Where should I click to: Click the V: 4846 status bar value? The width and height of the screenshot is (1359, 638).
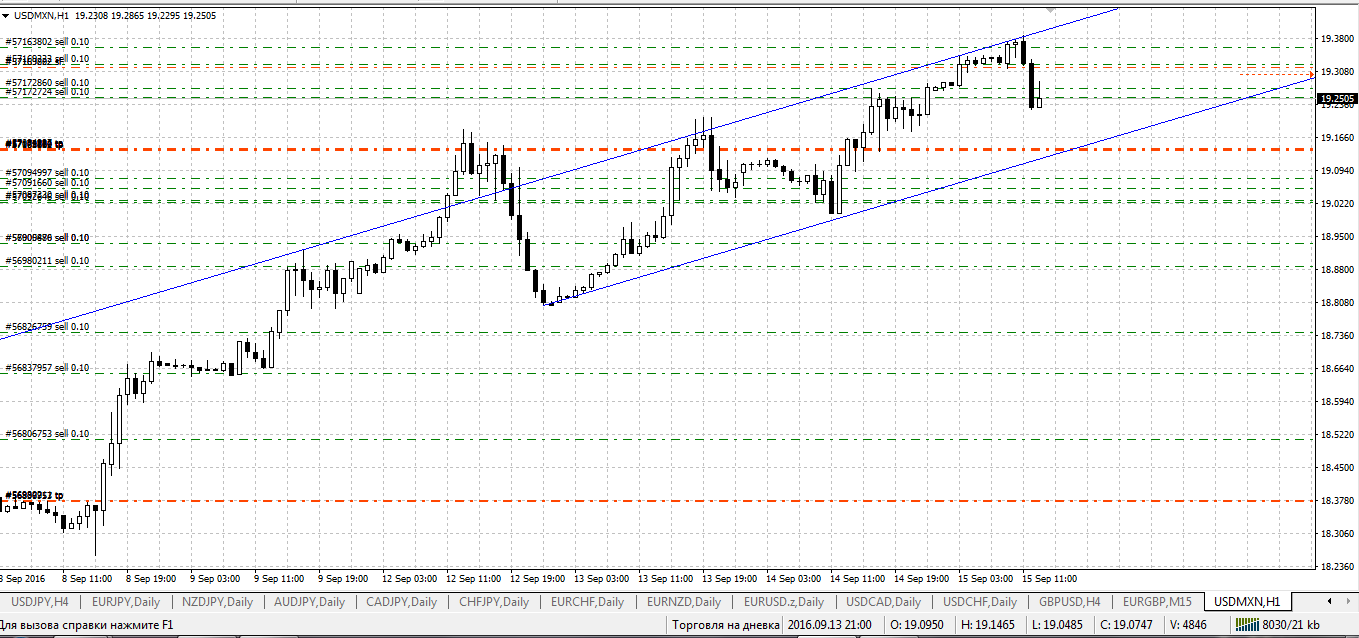[1189, 625]
